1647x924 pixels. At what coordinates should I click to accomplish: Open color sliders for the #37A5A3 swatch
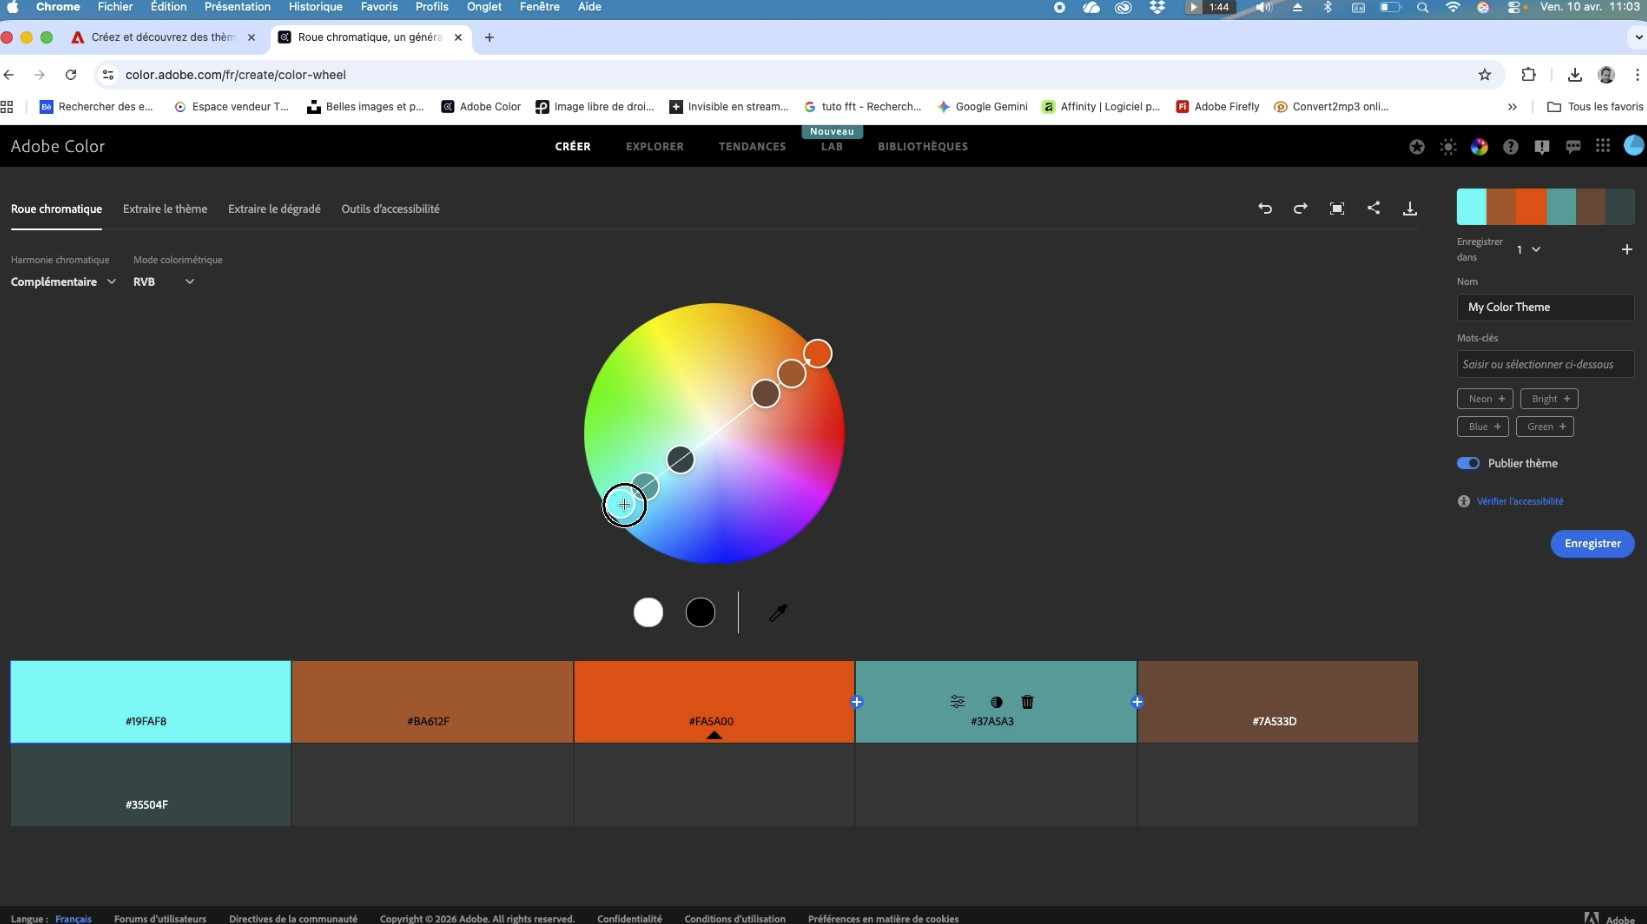pos(957,702)
